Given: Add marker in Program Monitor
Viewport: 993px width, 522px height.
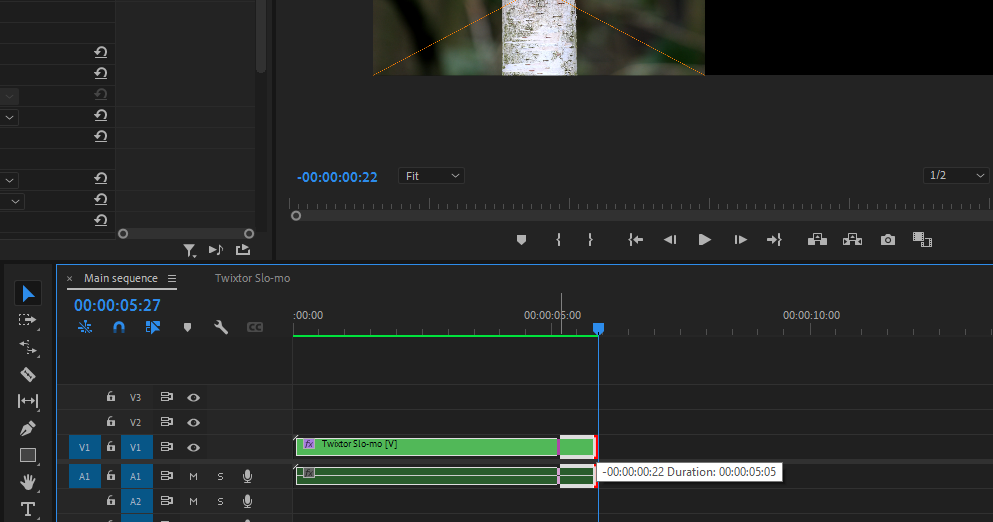Looking at the screenshot, I should (x=521, y=239).
